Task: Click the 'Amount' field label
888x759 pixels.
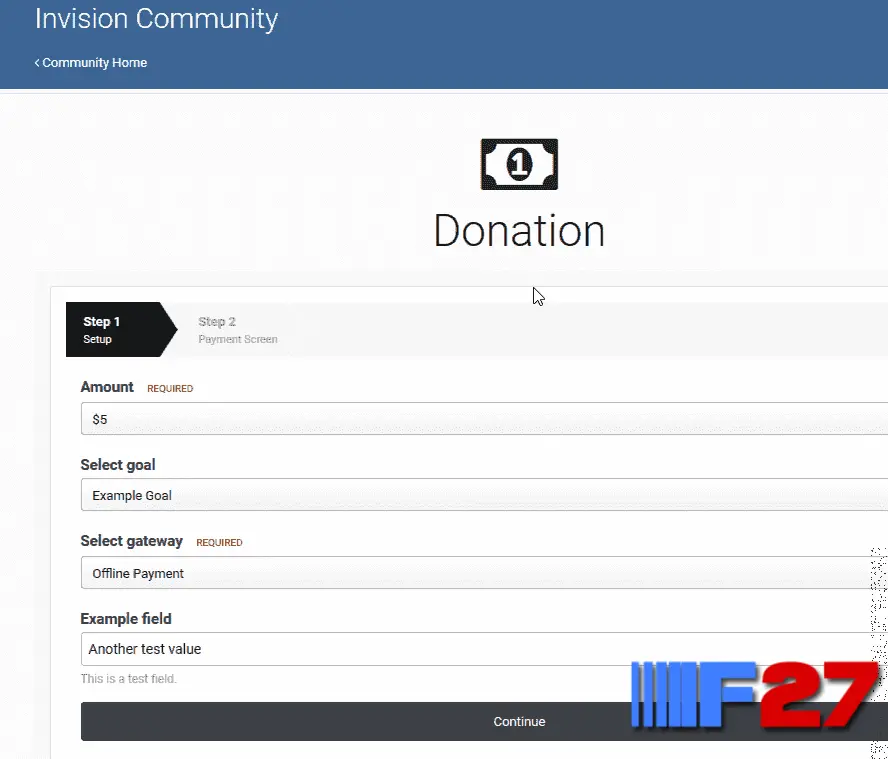Action: [107, 387]
